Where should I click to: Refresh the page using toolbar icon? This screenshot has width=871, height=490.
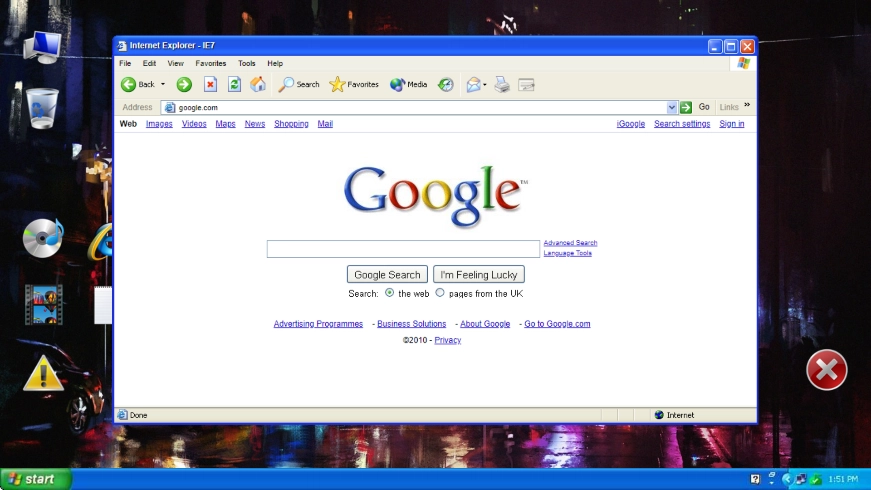[x=234, y=85]
